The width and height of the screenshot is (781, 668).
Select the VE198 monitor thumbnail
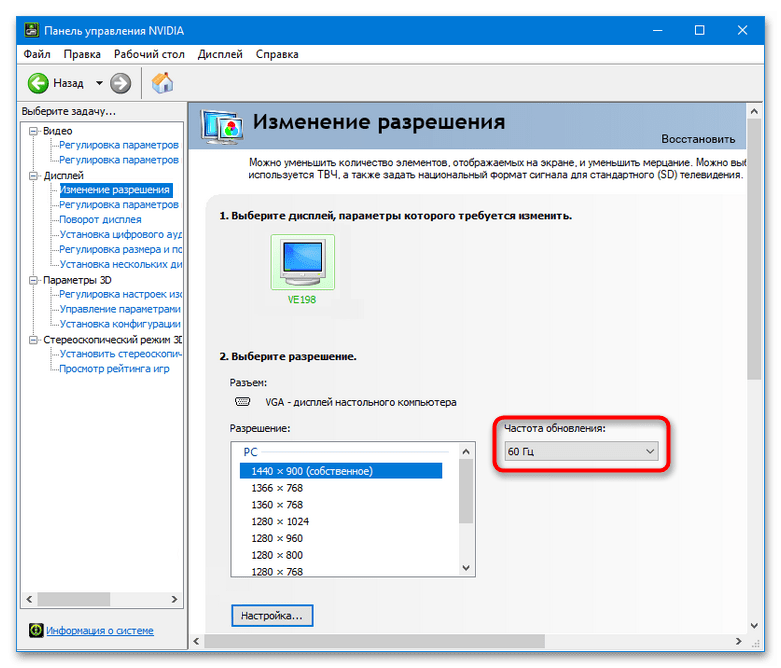(x=302, y=262)
